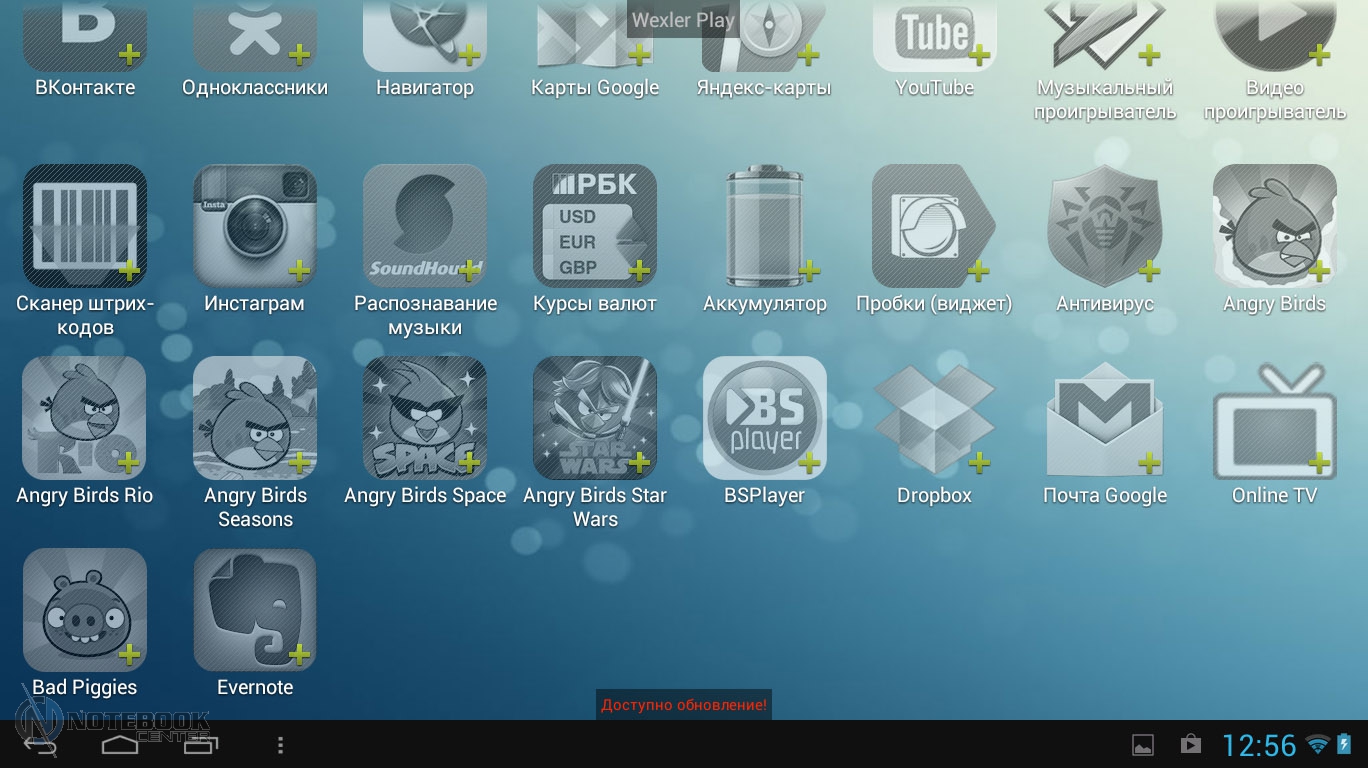Open the Курсы валют currency rates app
Image resolution: width=1368 pixels, height=768 pixels.
point(595,226)
